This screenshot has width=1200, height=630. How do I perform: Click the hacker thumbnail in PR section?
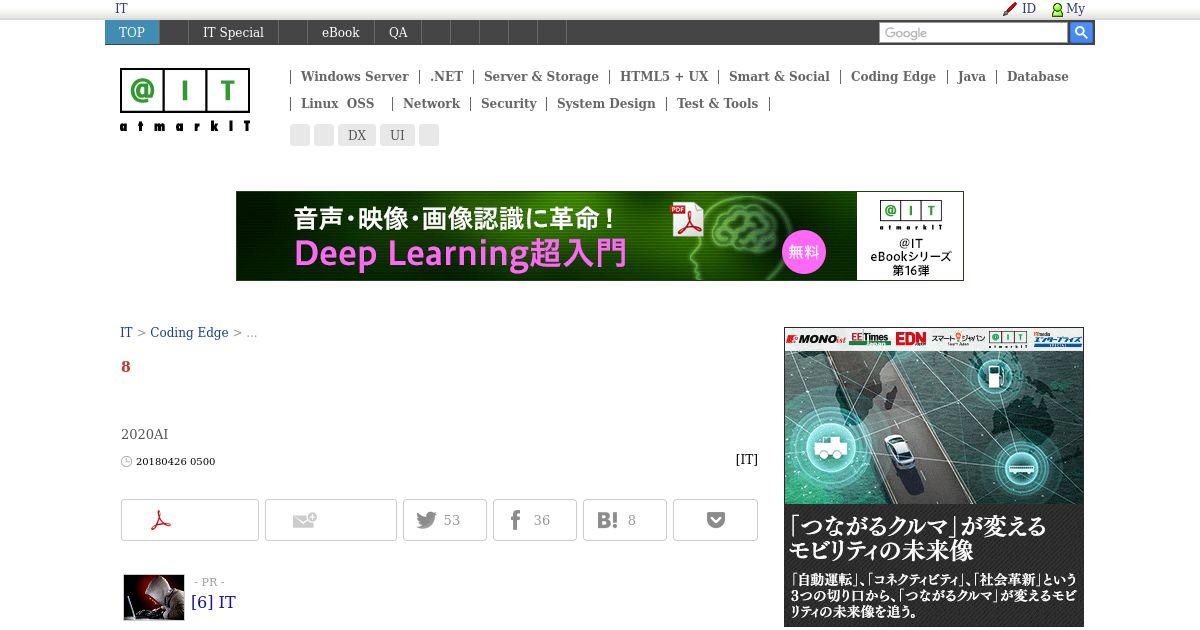tap(154, 597)
